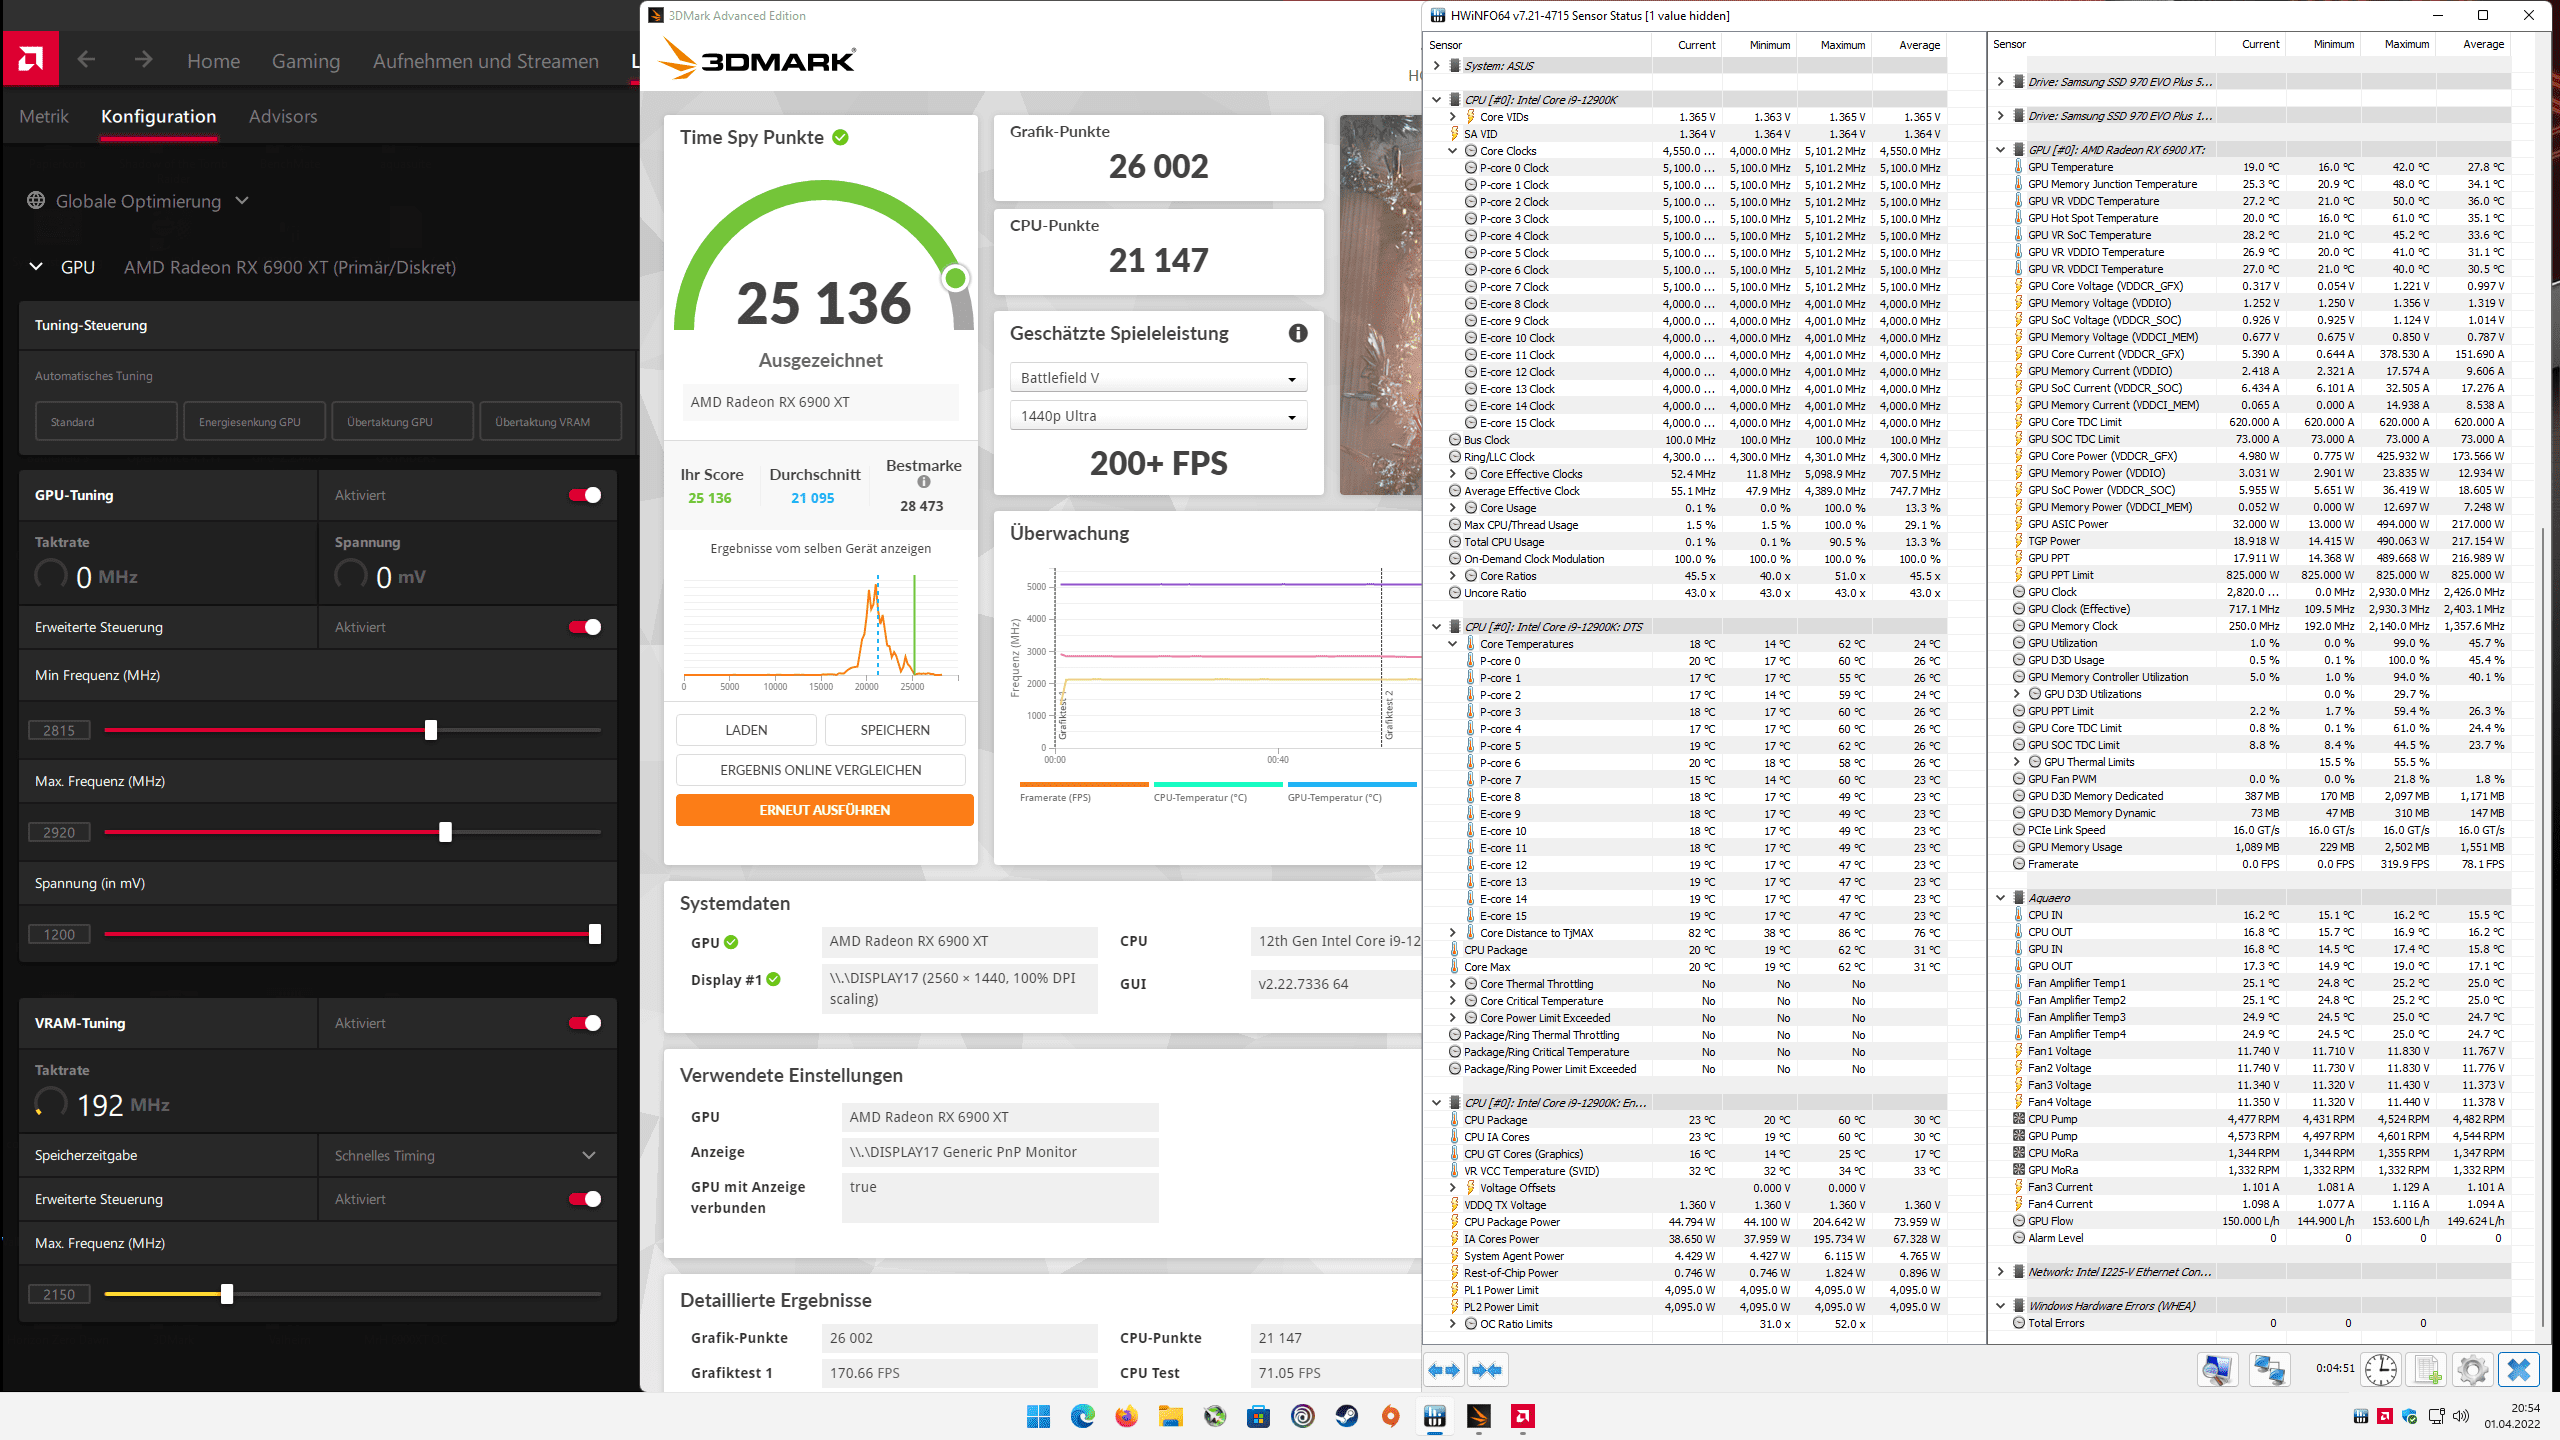Switch to 3DMark taskbar icon
Image resolution: width=2560 pixels, height=1440 pixels.
coord(1478,1416)
